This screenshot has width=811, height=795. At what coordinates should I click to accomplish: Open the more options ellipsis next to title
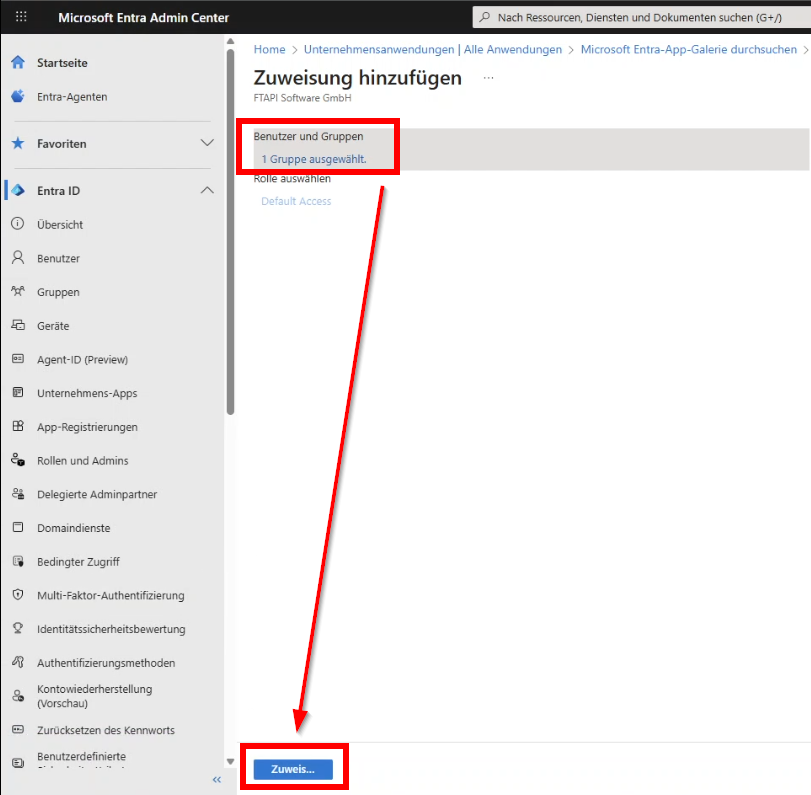coord(488,78)
